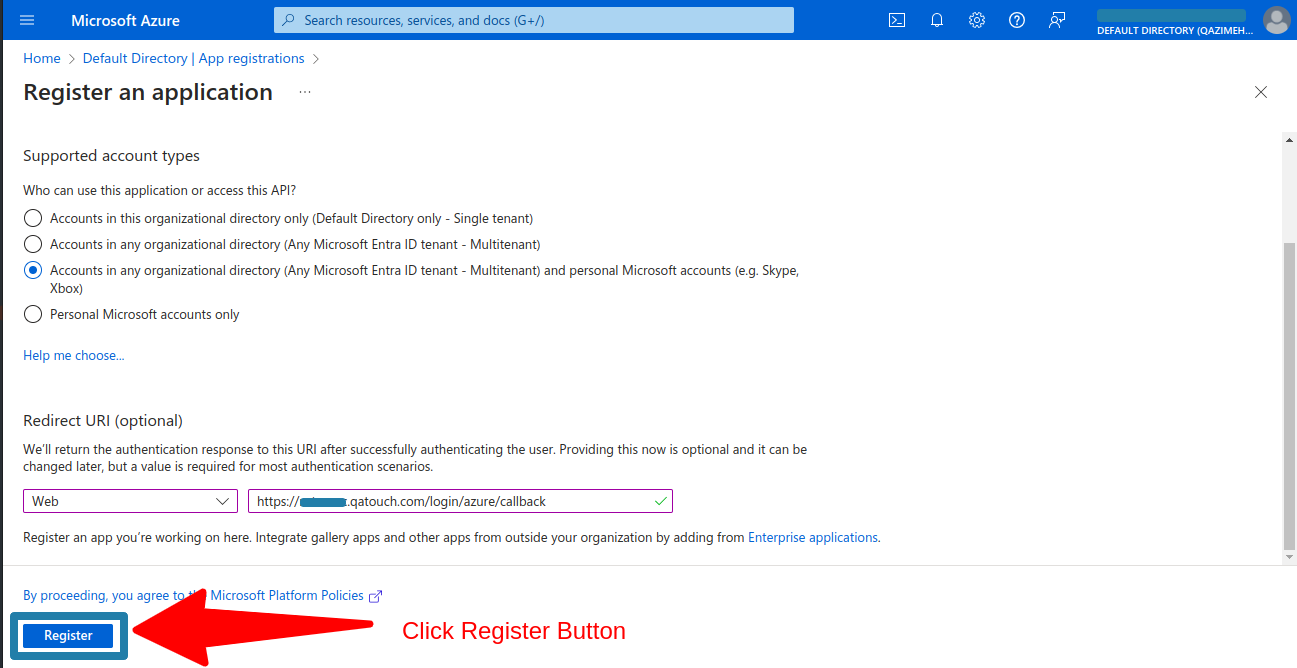Click the vertical scrollbar thumb
The image size is (1297, 668).
1289,394
